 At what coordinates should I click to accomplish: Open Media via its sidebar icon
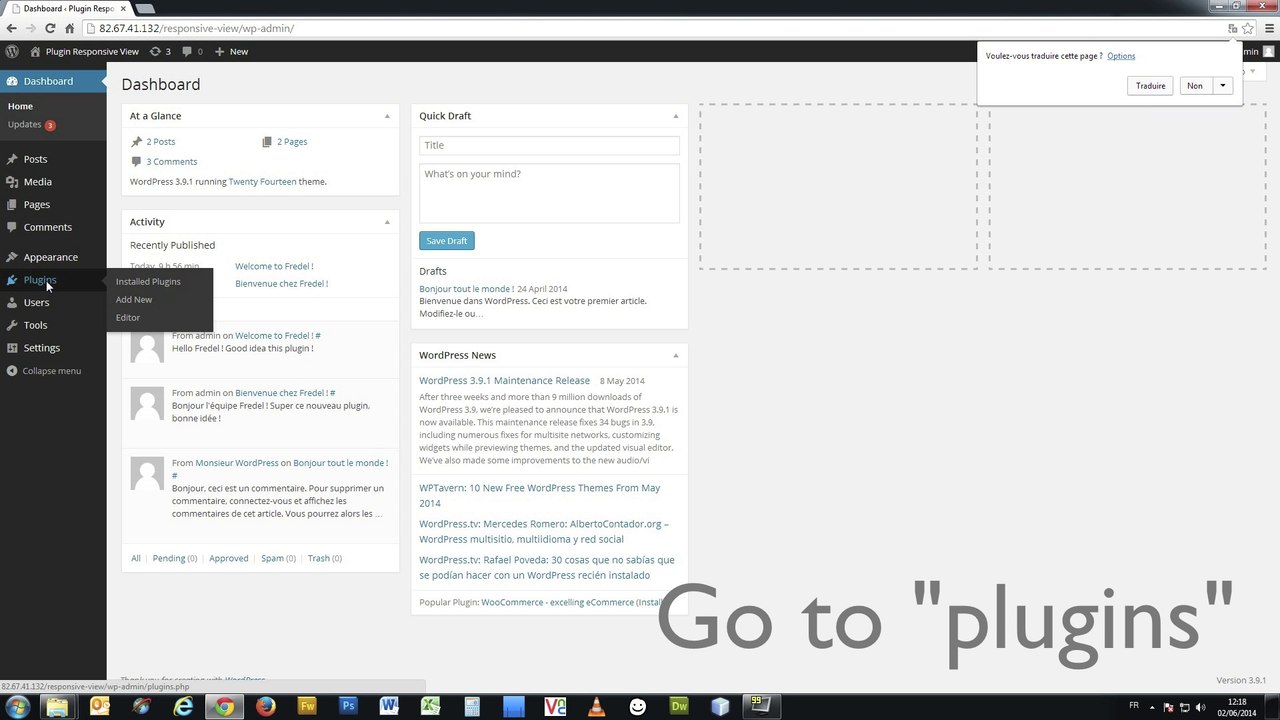point(12,182)
